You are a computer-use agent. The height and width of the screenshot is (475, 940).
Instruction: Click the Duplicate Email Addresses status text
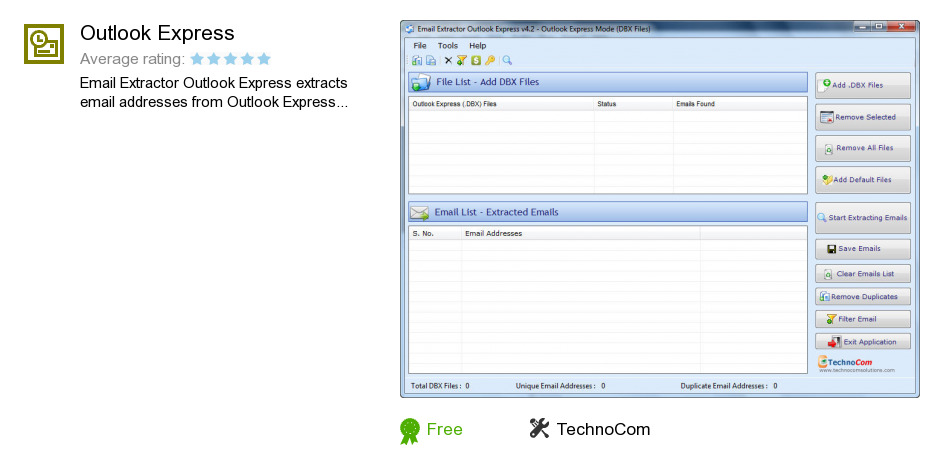729,386
